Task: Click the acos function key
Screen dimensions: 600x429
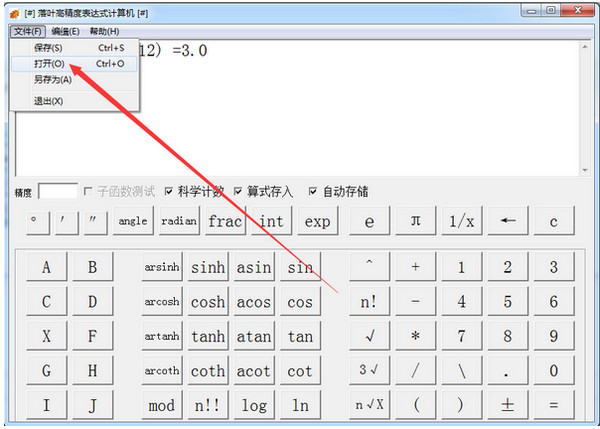Action: pos(254,301)
